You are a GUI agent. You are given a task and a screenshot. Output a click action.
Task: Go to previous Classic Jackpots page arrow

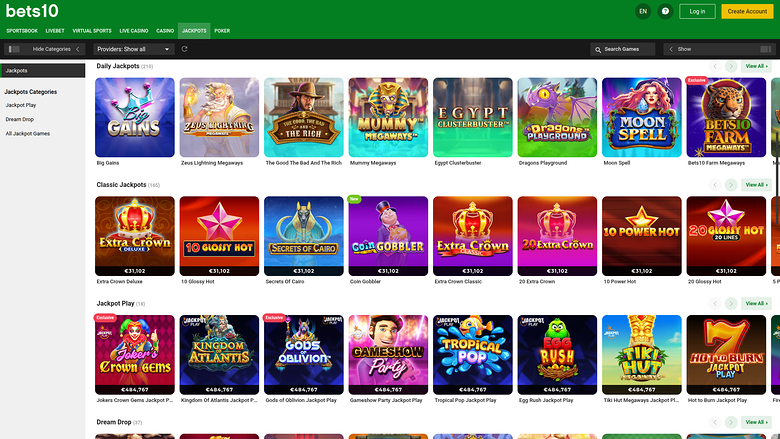715,185
